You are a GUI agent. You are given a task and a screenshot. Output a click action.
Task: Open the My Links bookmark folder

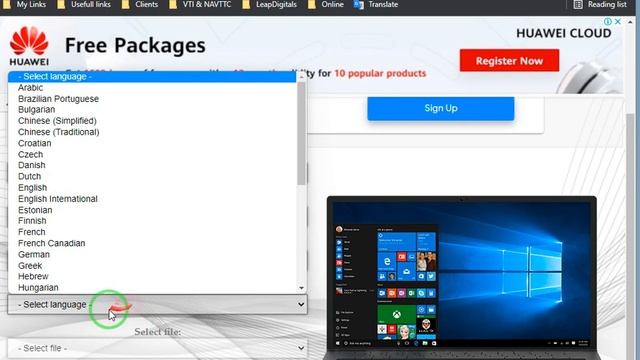(24, 5)
